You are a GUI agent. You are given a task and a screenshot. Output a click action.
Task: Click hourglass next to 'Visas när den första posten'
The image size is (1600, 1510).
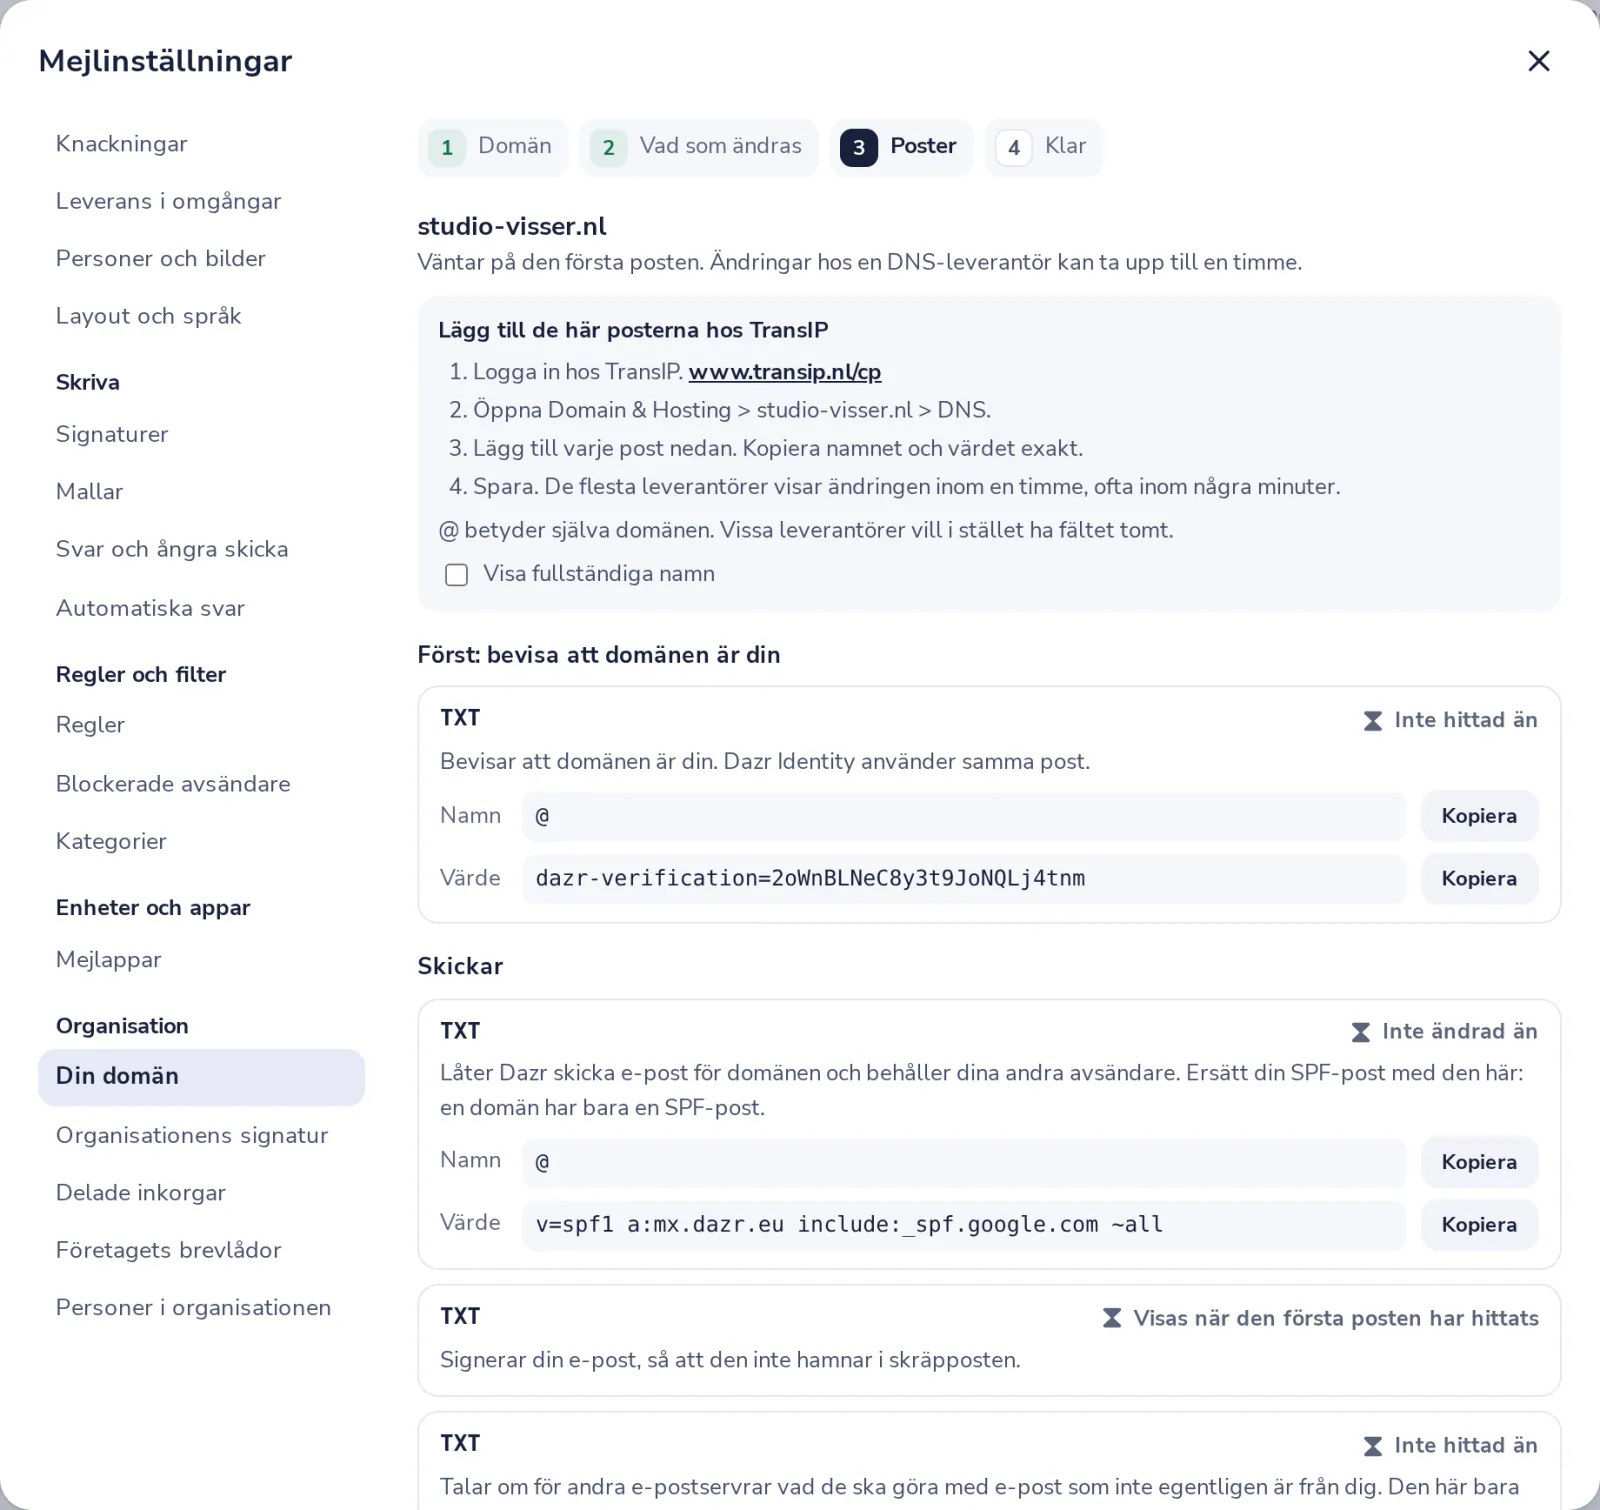click(x=1111, y=1318)
